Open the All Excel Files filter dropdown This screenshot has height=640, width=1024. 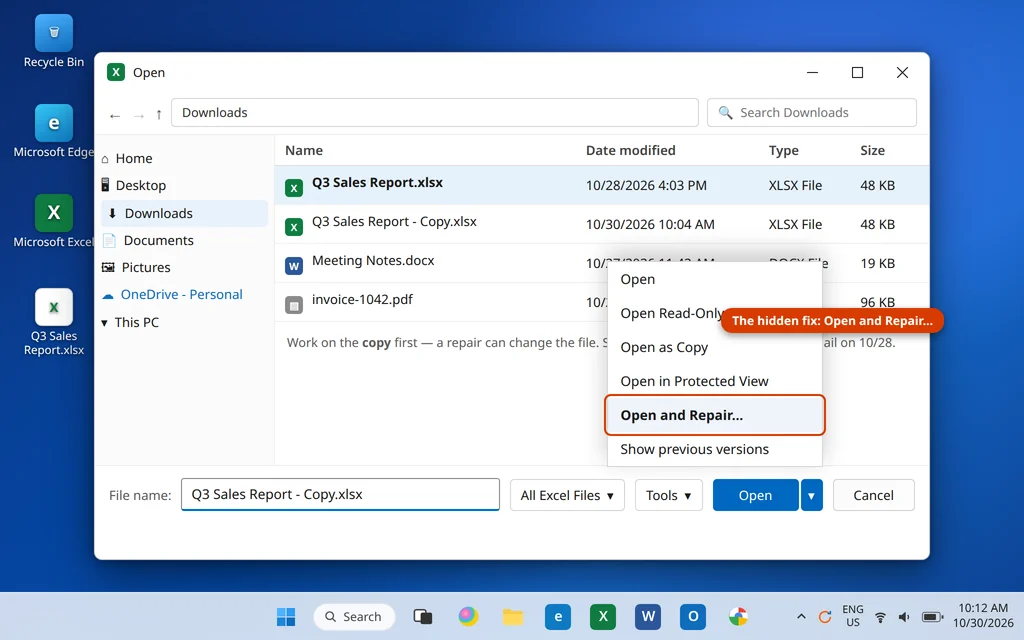tap(567, 495)
